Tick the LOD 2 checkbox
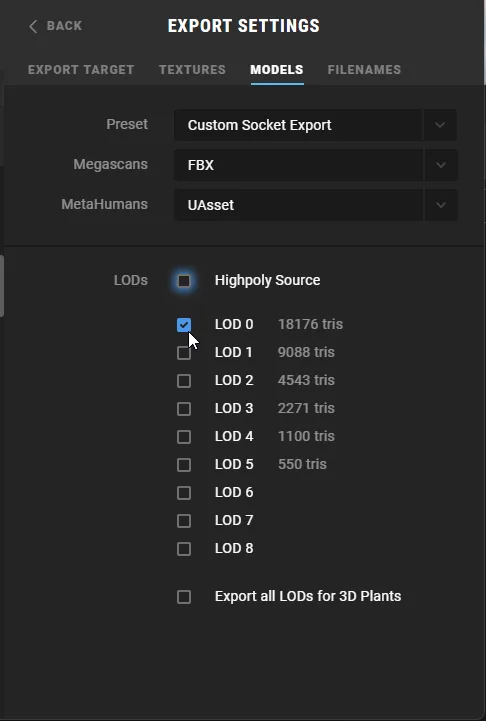The height and width of the screenshot is (721, 486). pos(184,381)
